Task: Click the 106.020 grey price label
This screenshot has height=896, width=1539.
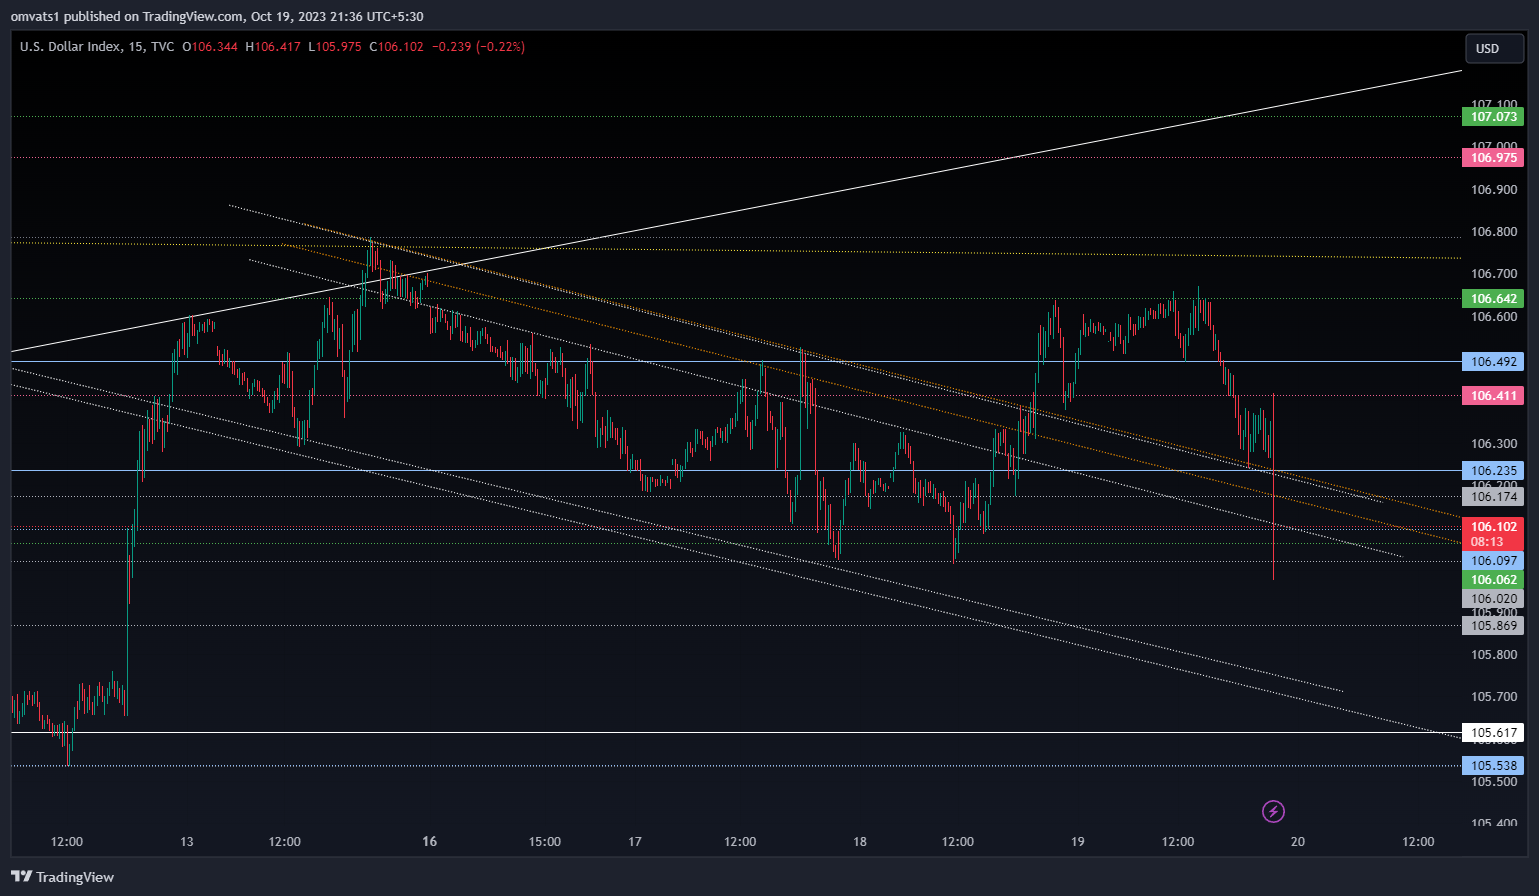Action: pyautogui.click(x=1493, y=599)
